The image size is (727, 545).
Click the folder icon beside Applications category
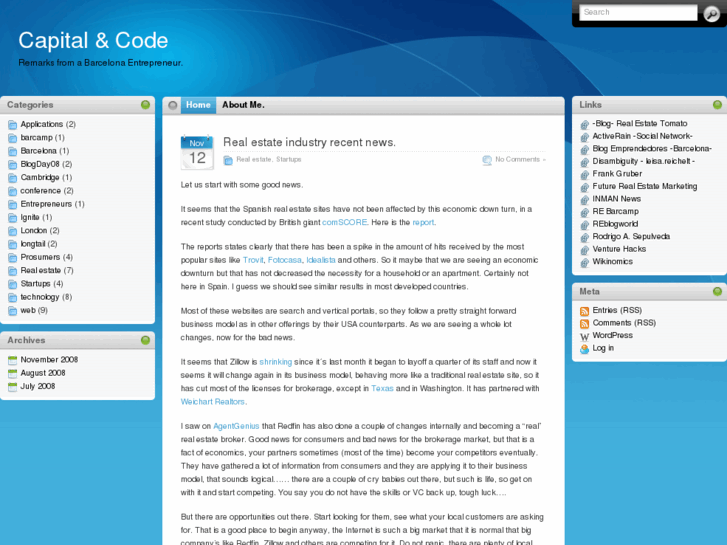13,125
